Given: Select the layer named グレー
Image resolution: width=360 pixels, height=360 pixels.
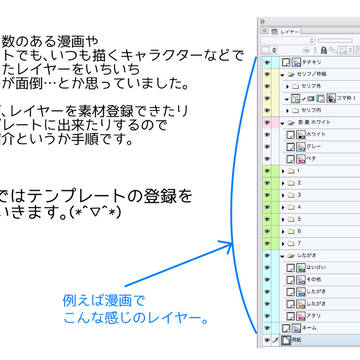Looking at the screenshot, I should [x=313, y=146].
